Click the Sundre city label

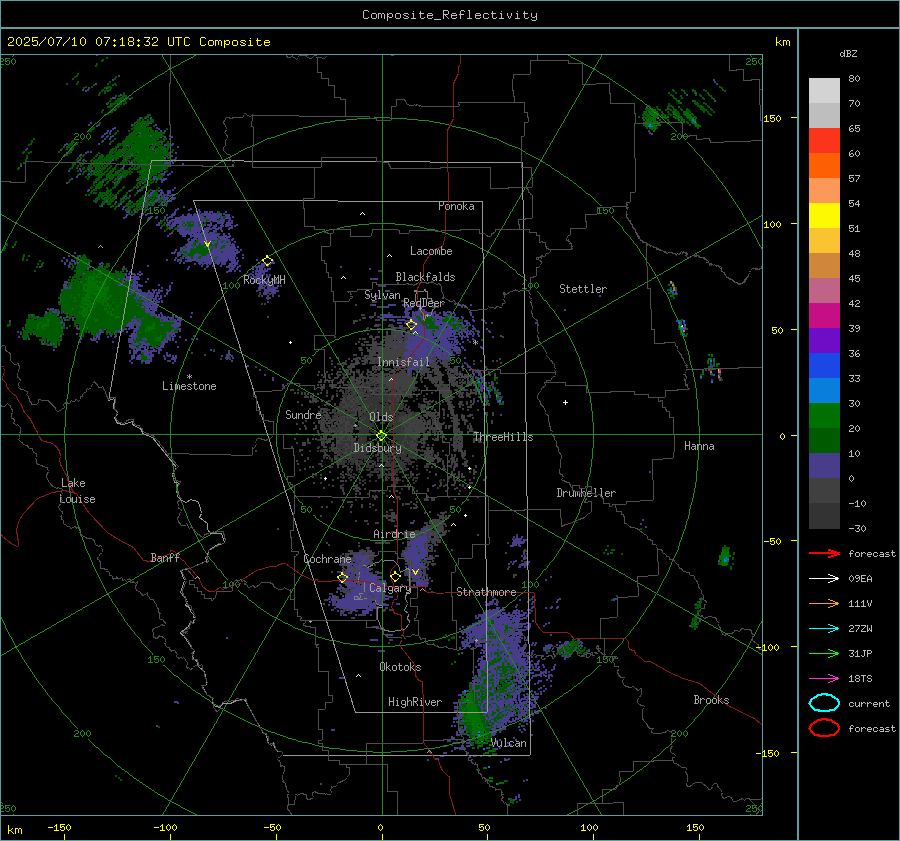coord(303,414)
